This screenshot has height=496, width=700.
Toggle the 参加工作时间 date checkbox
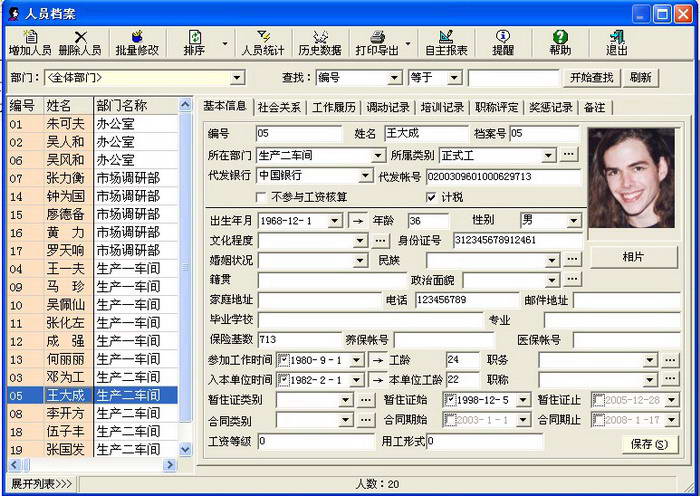tap(283, 359)
